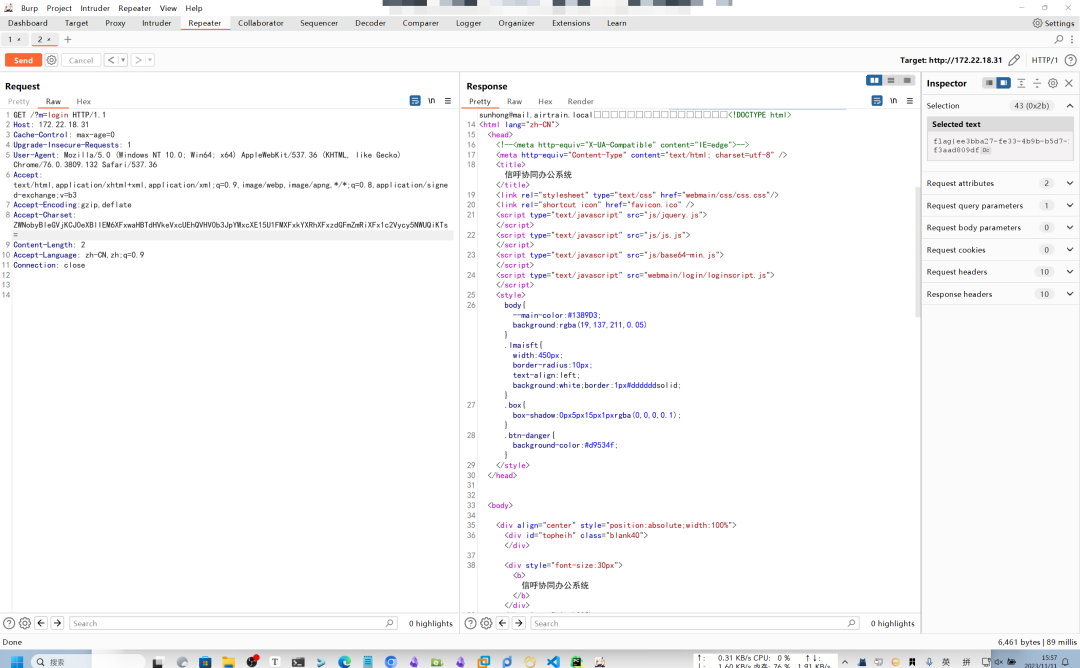
Task: Collapse all Inspector sections
Action: tap(1037, 83)
